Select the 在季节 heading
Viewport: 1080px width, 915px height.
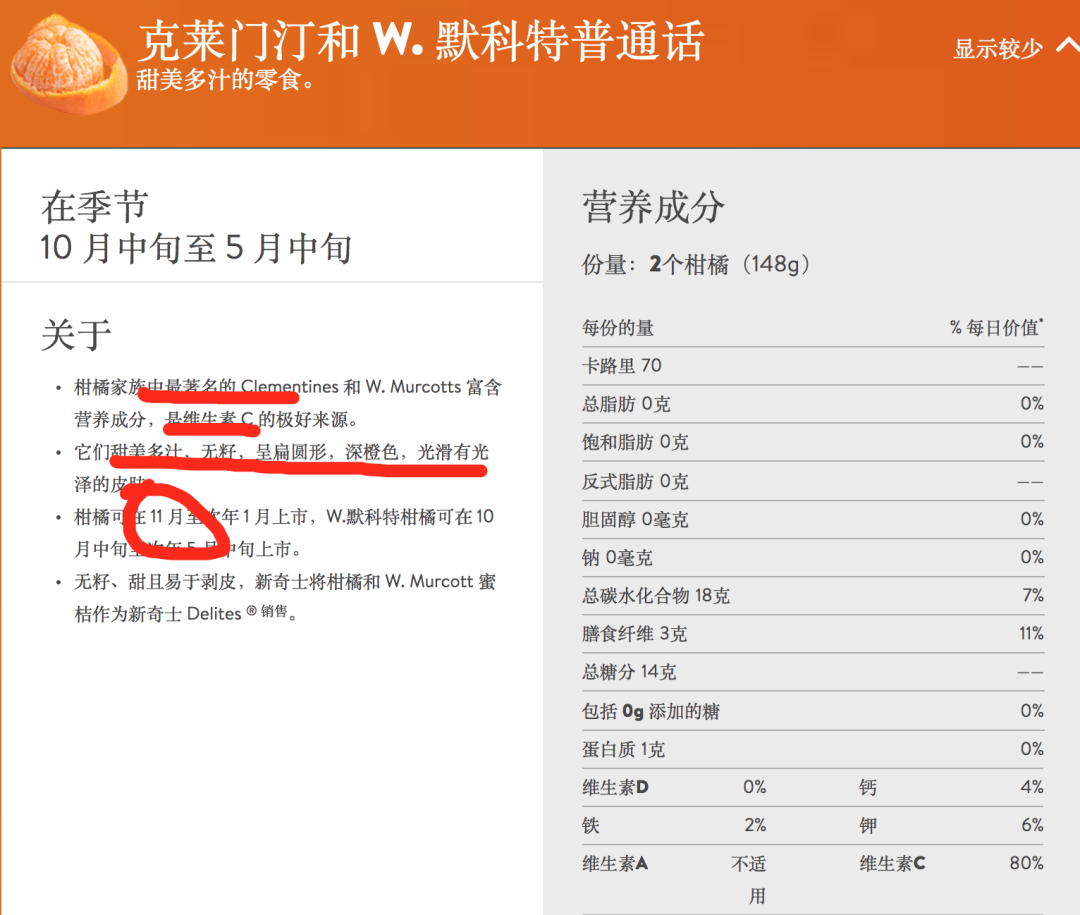pos(94,207)
